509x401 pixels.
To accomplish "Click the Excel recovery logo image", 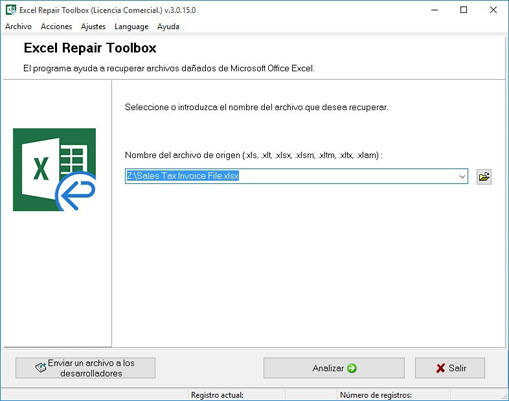I will (x=54, y=170).
